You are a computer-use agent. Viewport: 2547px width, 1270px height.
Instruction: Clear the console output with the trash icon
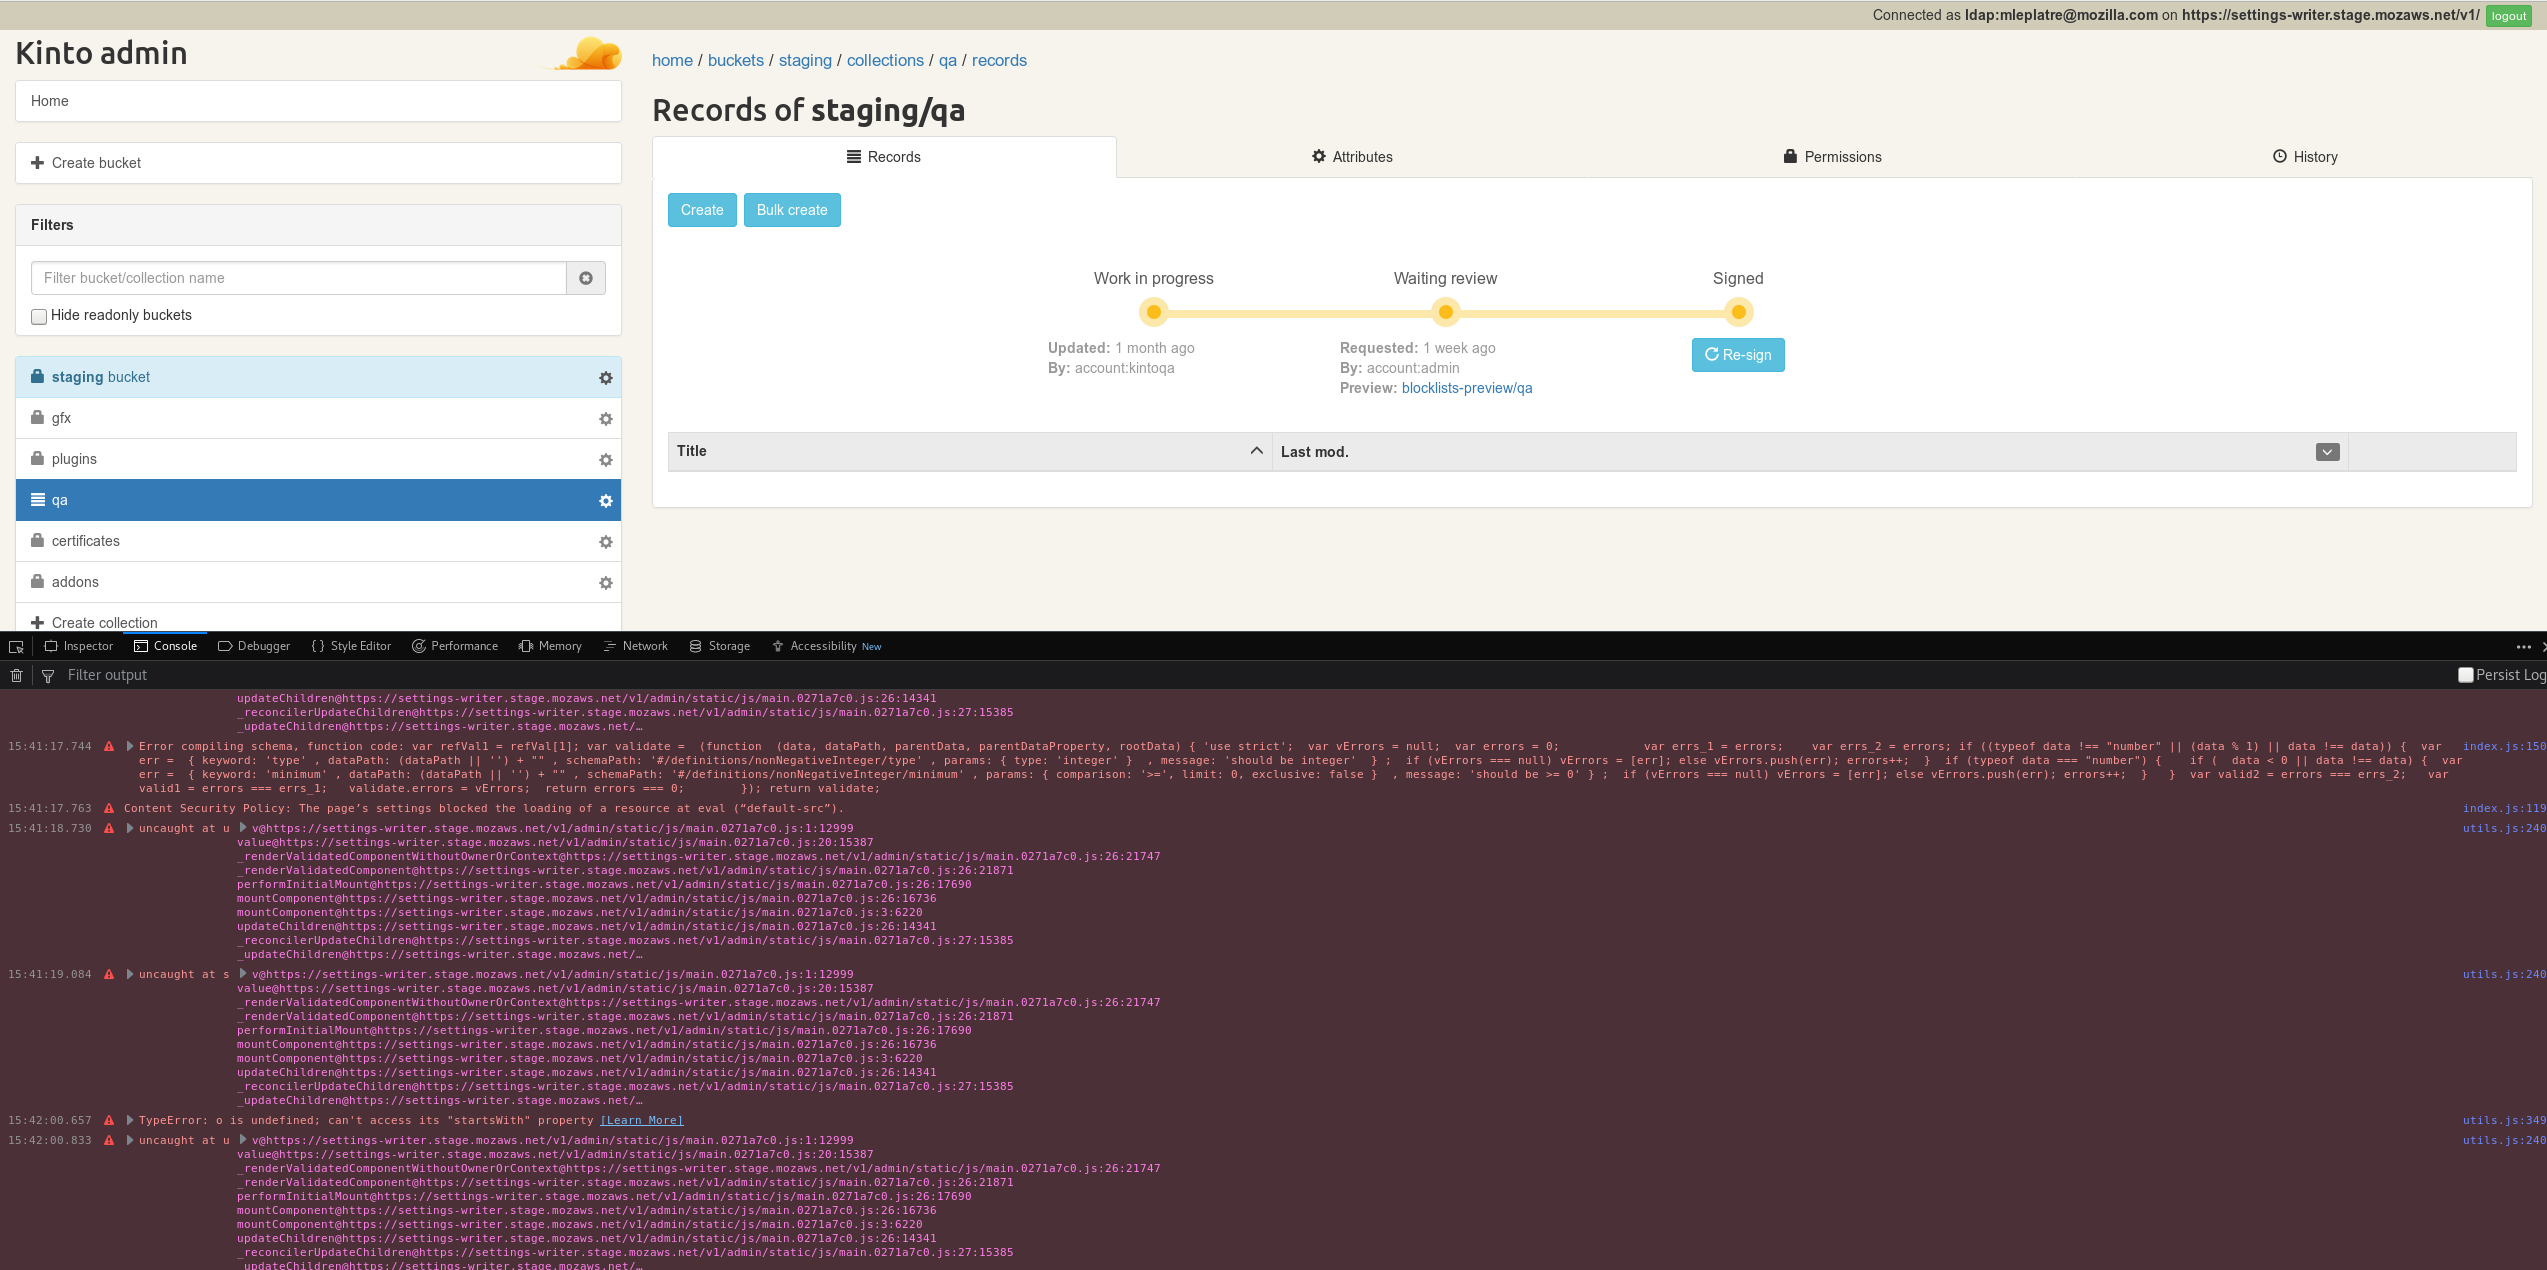click(x=16, y=675)
